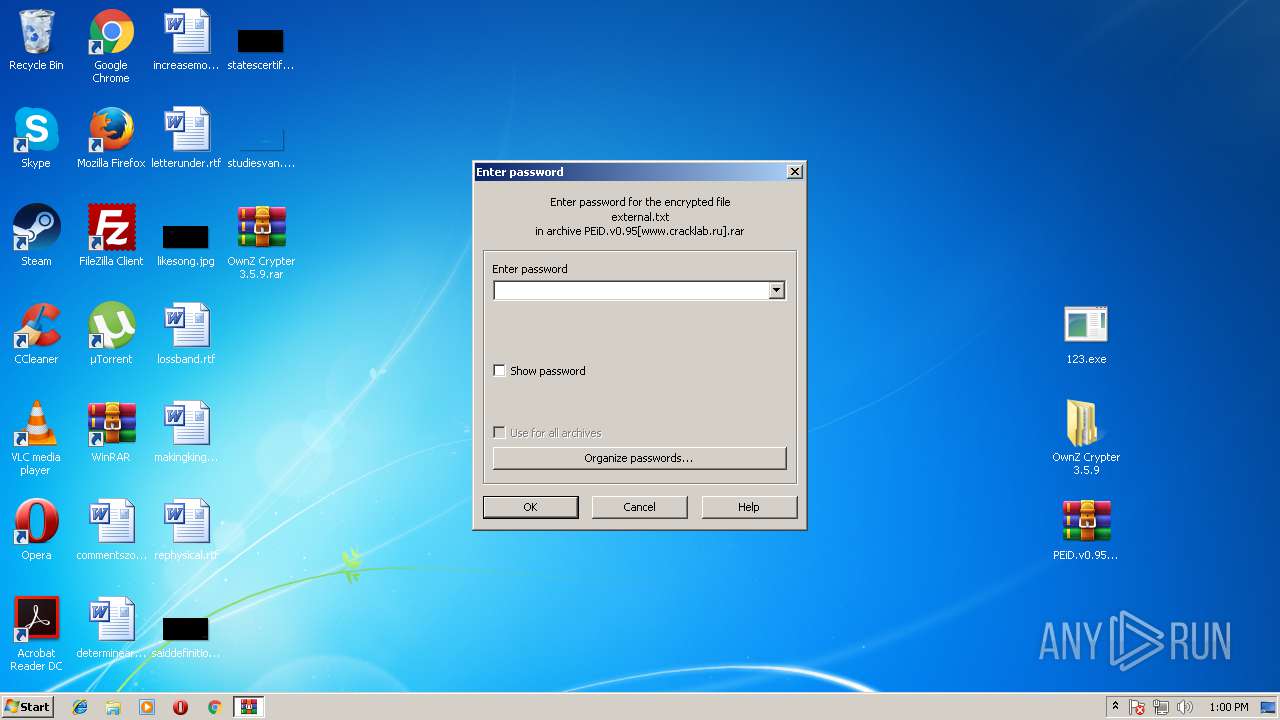The image size is (1280, 720).
Task: Click inside the Enter password field
Action: 631,290
